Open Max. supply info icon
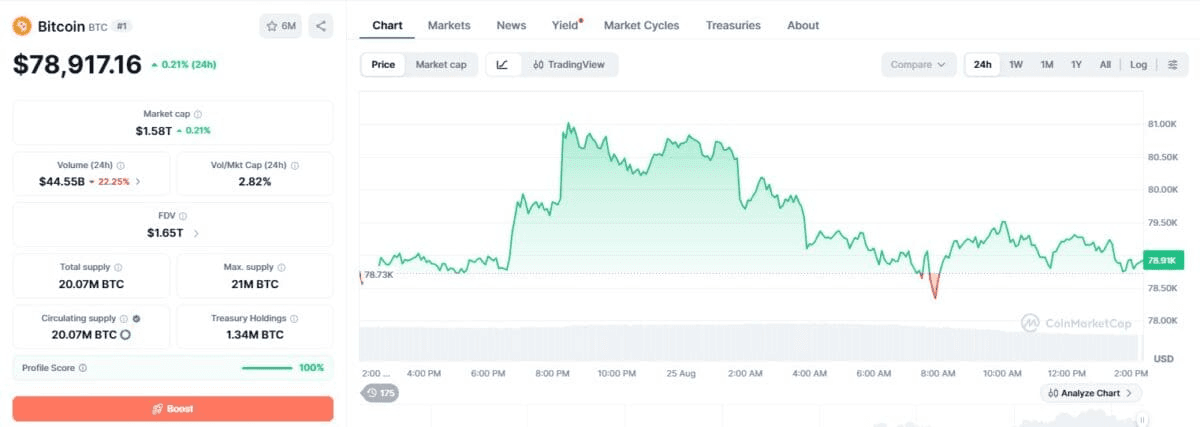1200x427 pixels. click(x=282, y=267)
